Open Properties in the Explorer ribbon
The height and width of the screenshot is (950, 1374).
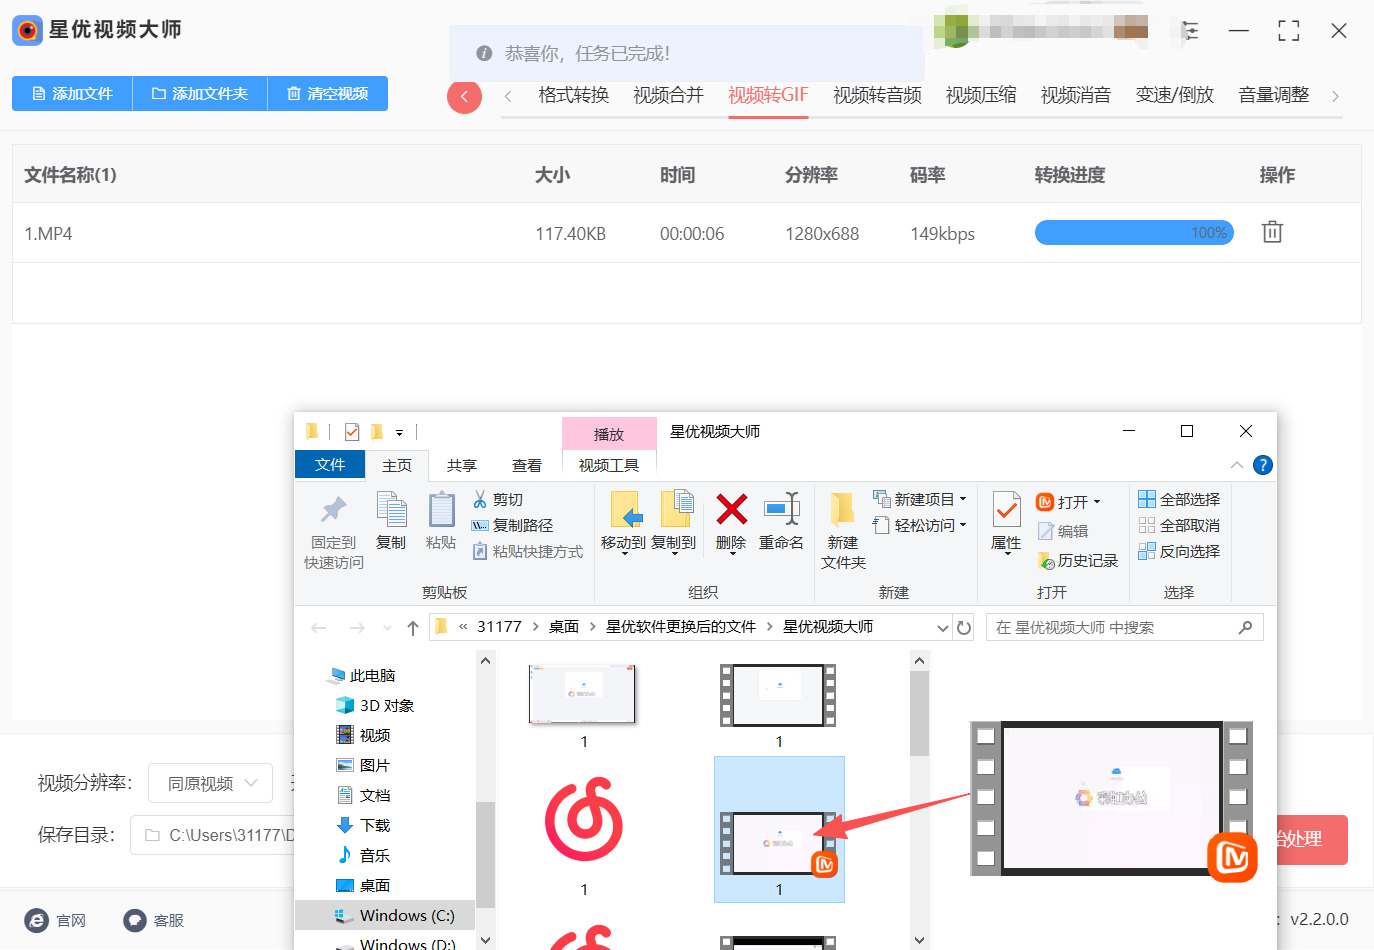[1006, 521]
